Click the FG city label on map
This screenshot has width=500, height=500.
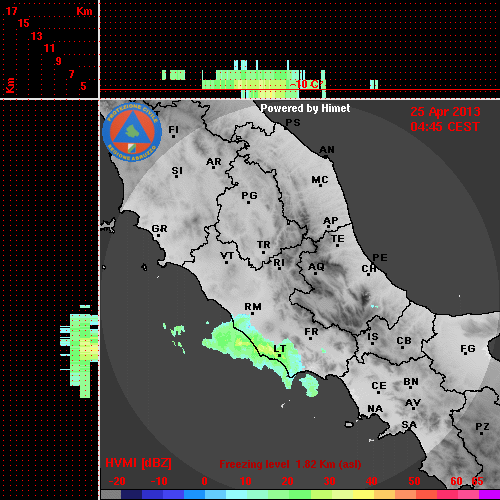468,349
